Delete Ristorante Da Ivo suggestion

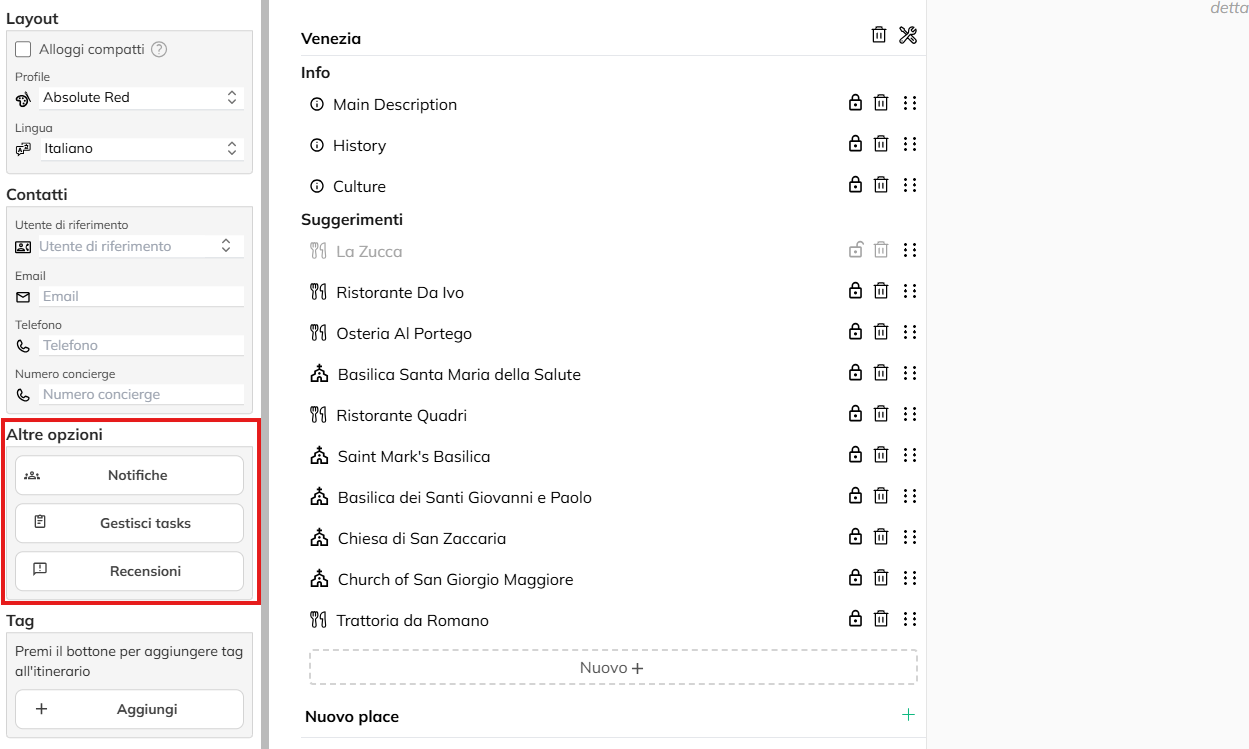(x=881, y=291)
